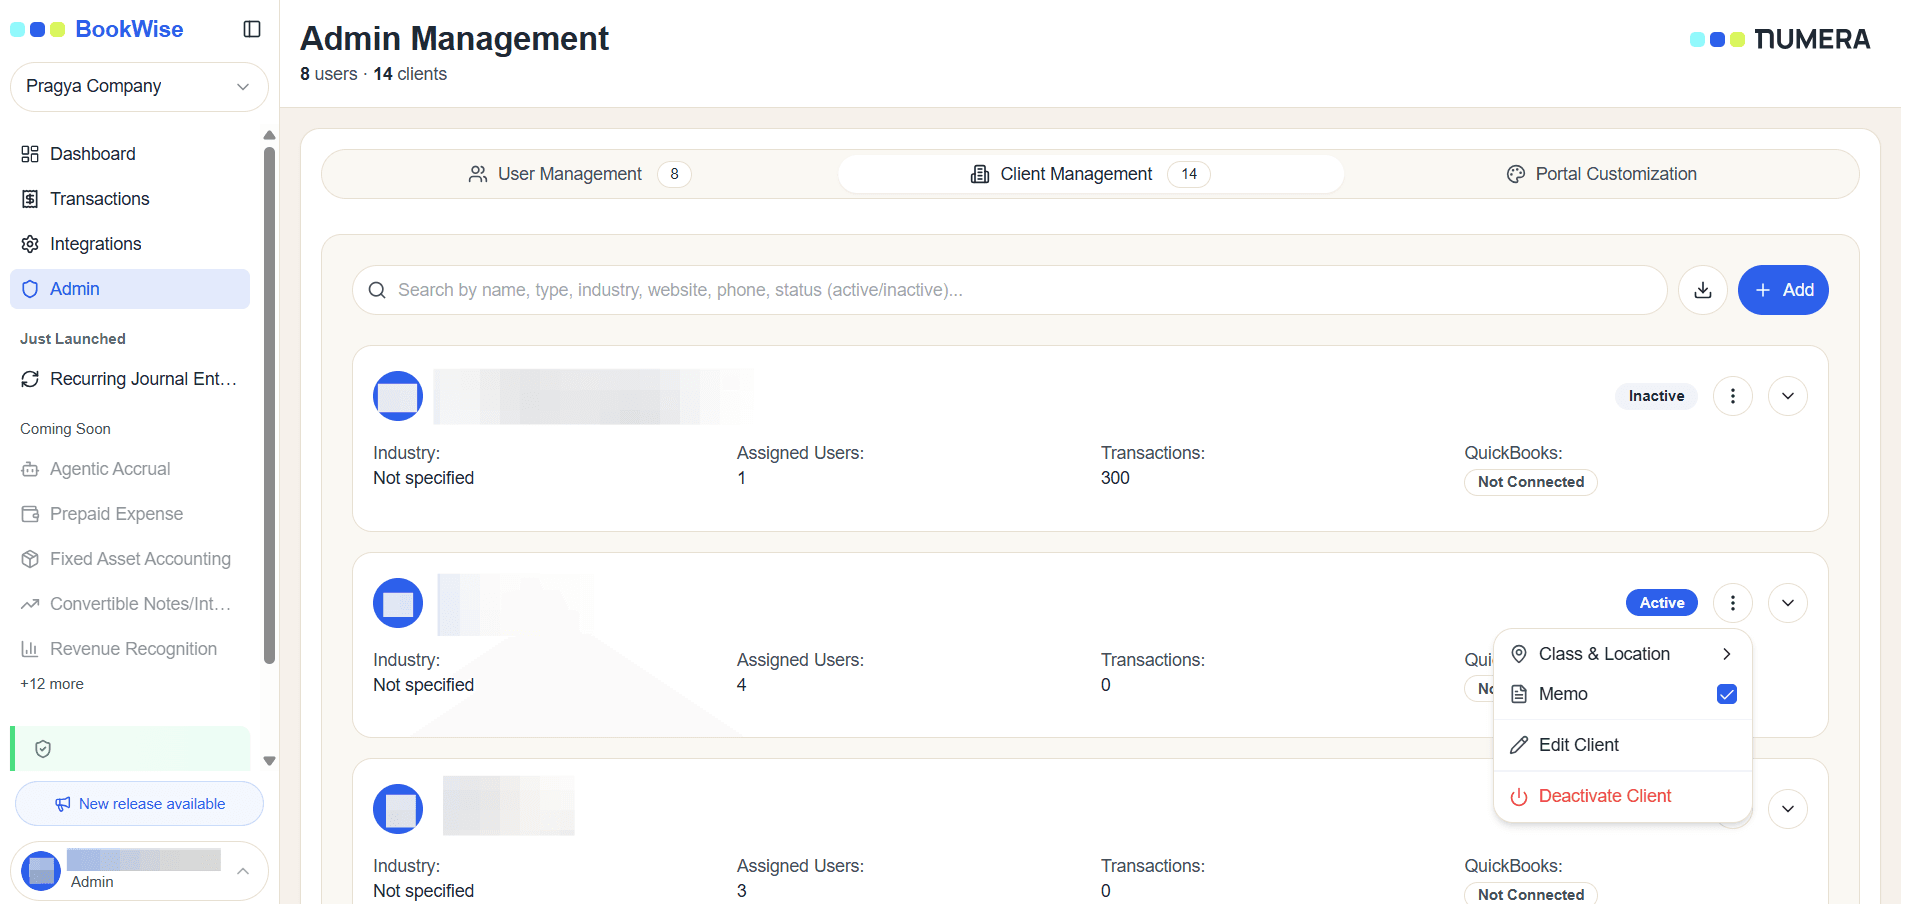Click the Active status badge
This screenshot has width=1920, height=904.
coord(1662,603)
